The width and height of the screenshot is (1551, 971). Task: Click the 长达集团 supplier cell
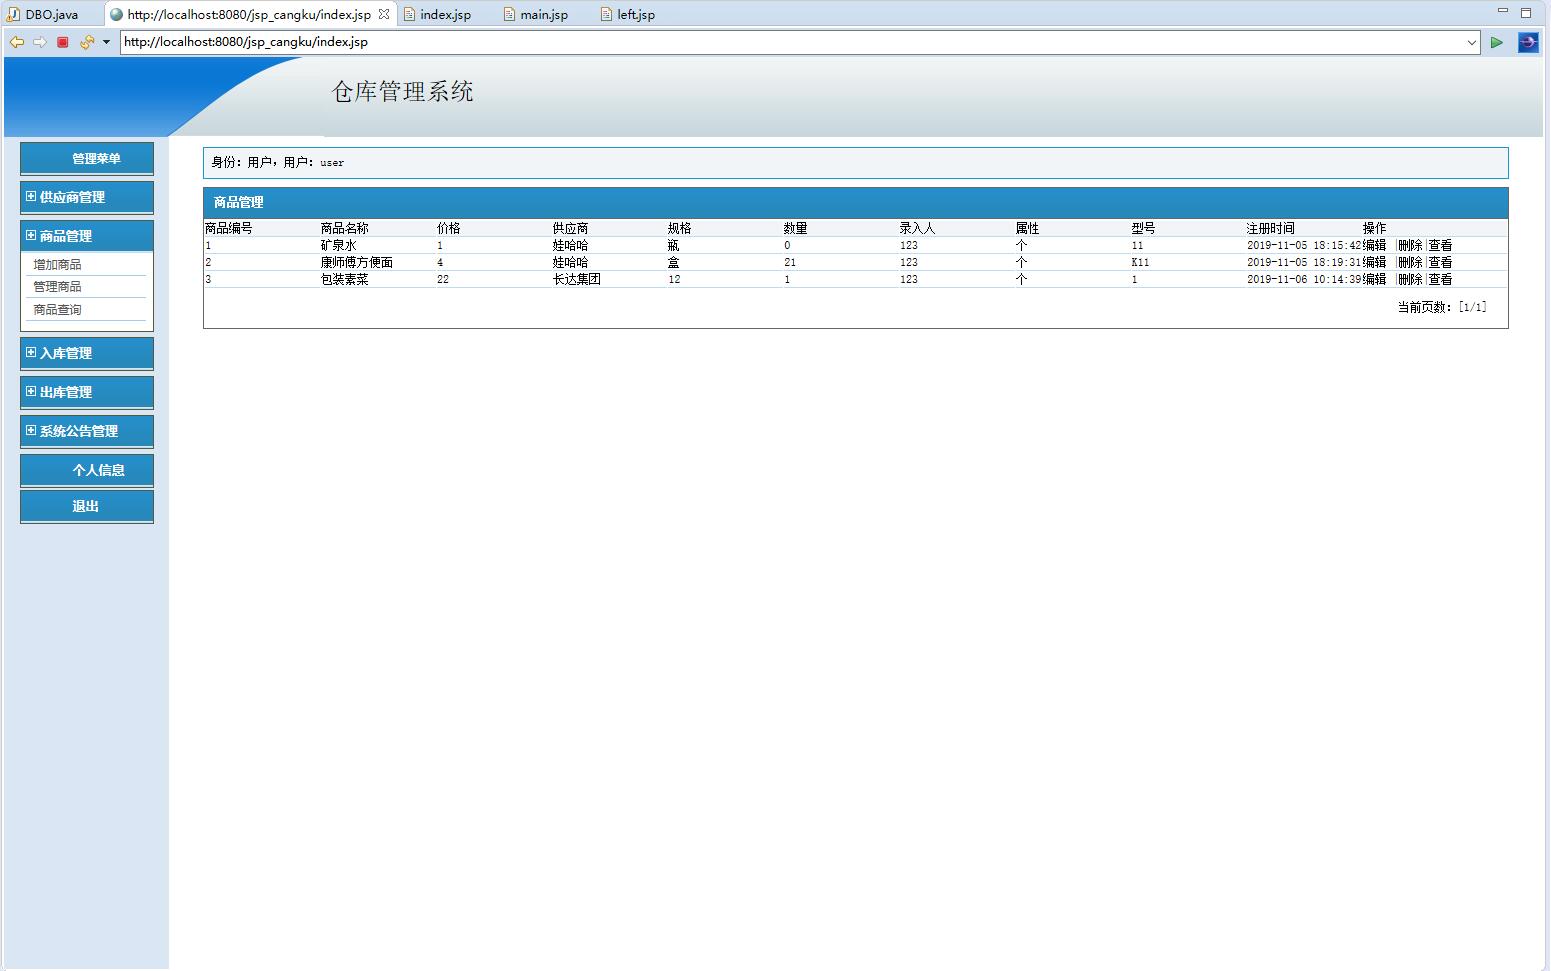point(577,279)
